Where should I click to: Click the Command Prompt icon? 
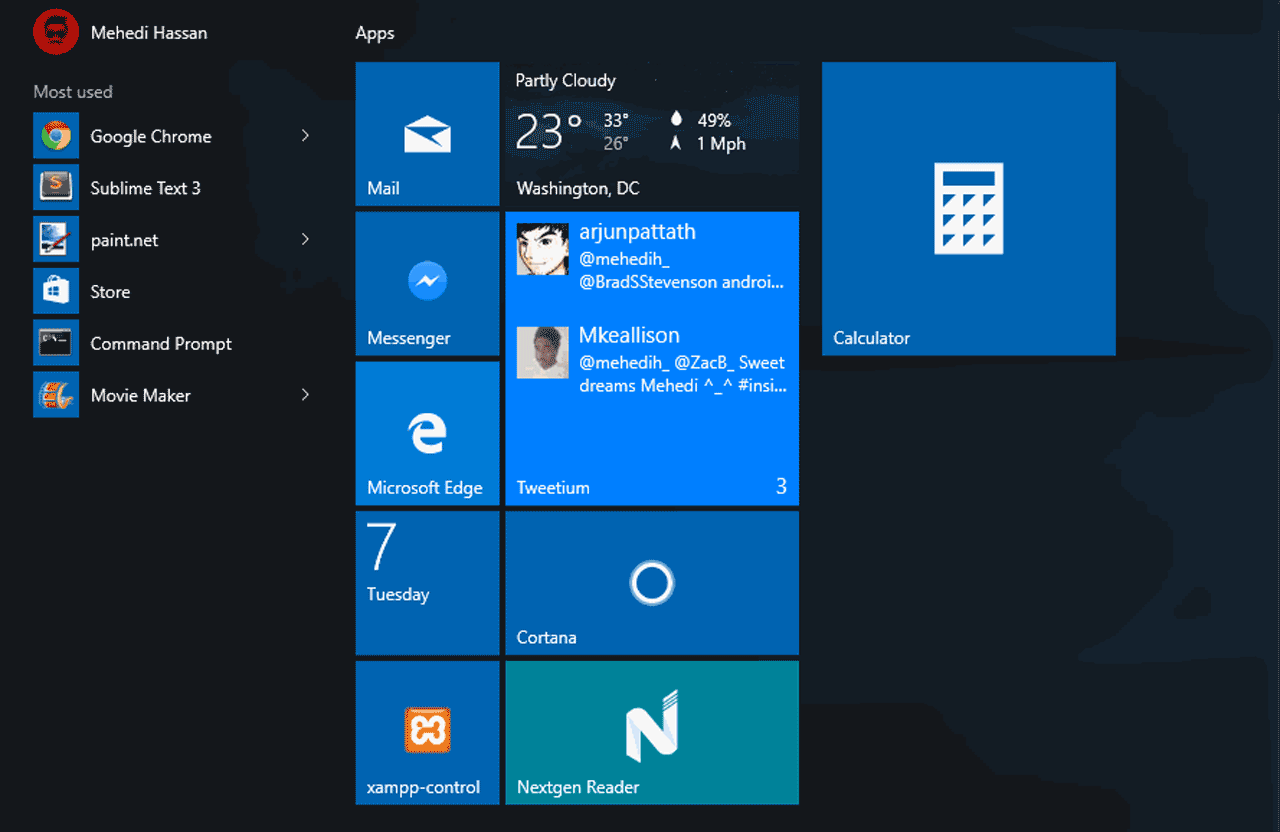coord(56,343)
